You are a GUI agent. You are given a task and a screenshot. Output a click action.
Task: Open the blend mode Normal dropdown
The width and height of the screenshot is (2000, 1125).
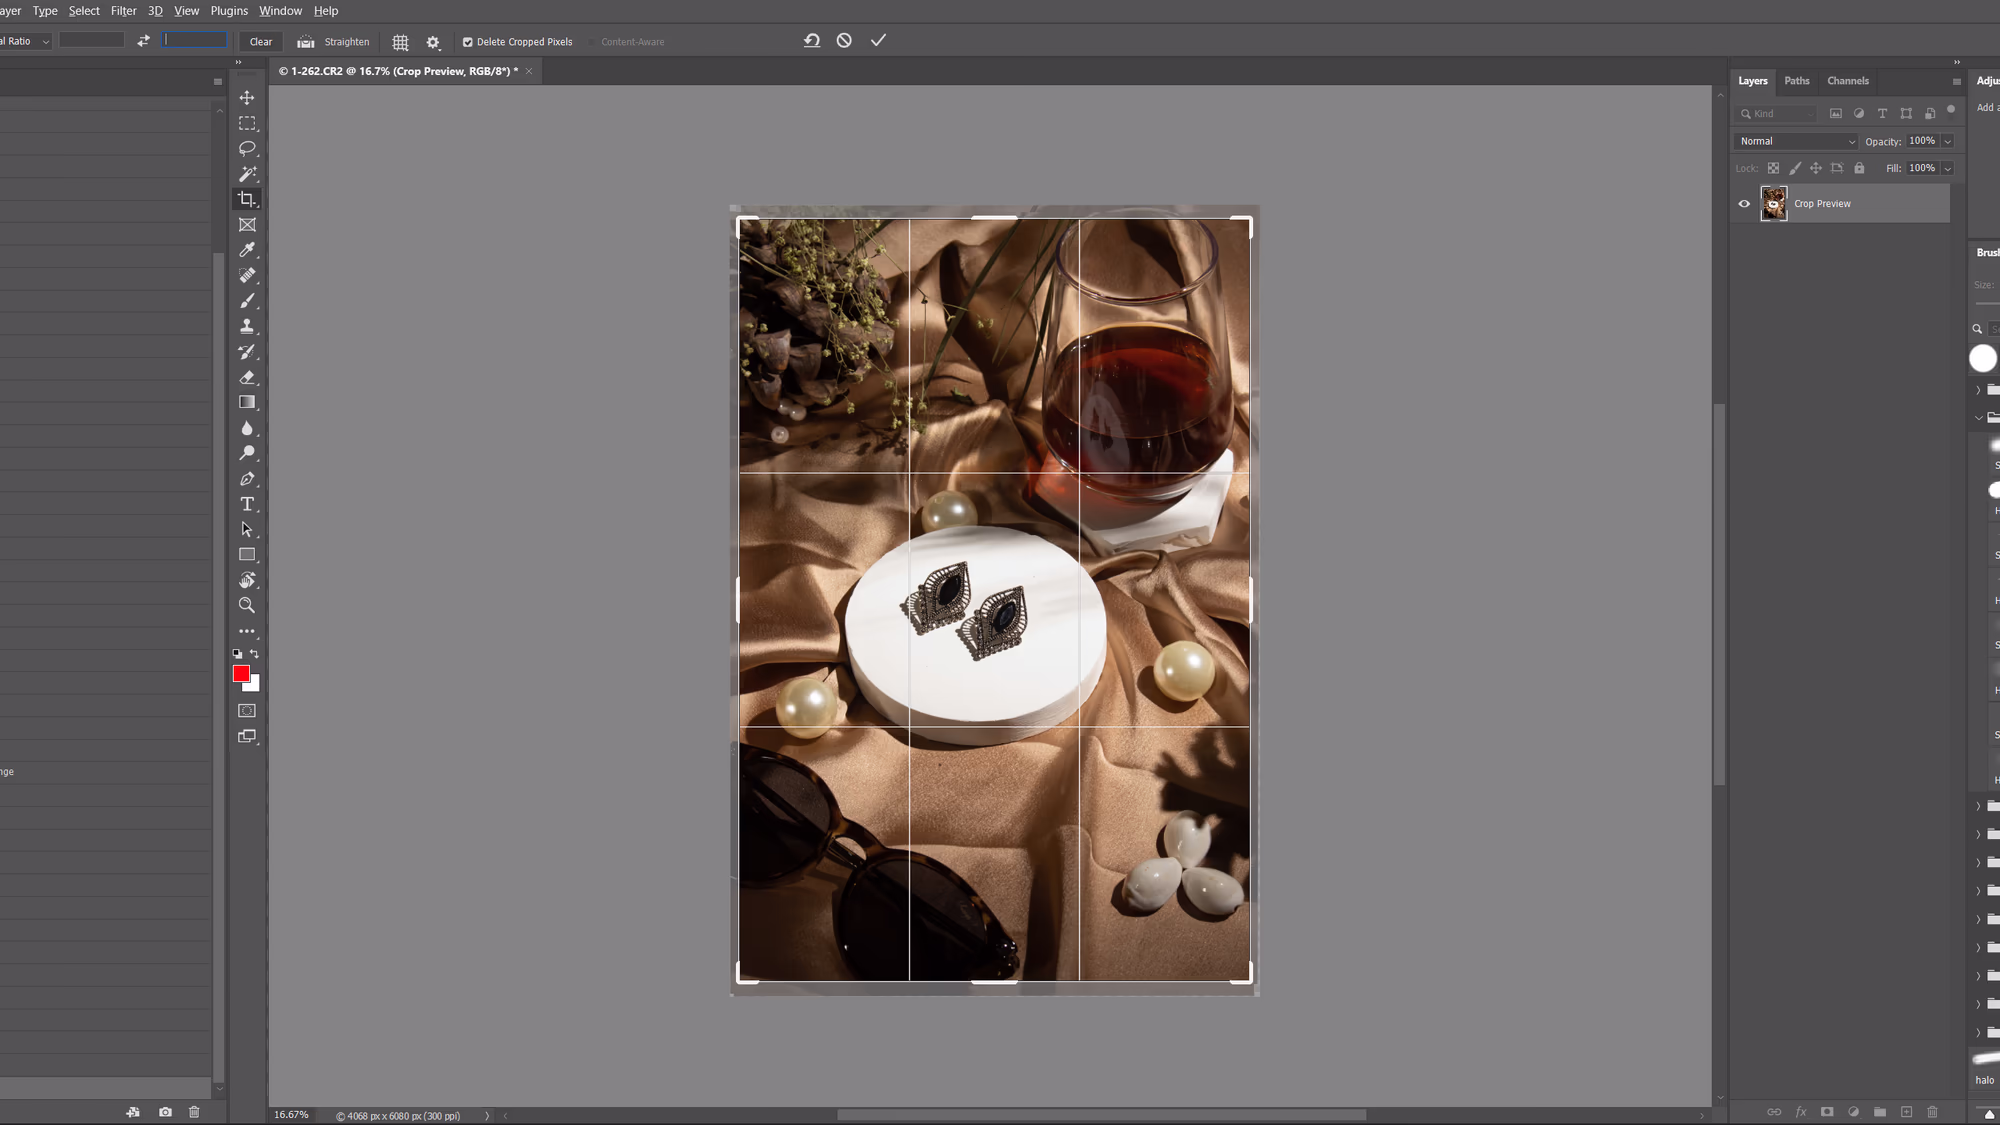coord(1796,141)
